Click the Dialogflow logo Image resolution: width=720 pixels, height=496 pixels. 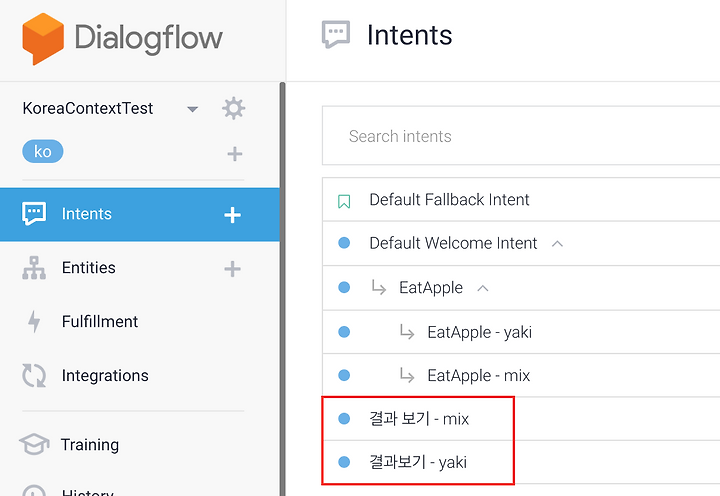tap(122, 39)
